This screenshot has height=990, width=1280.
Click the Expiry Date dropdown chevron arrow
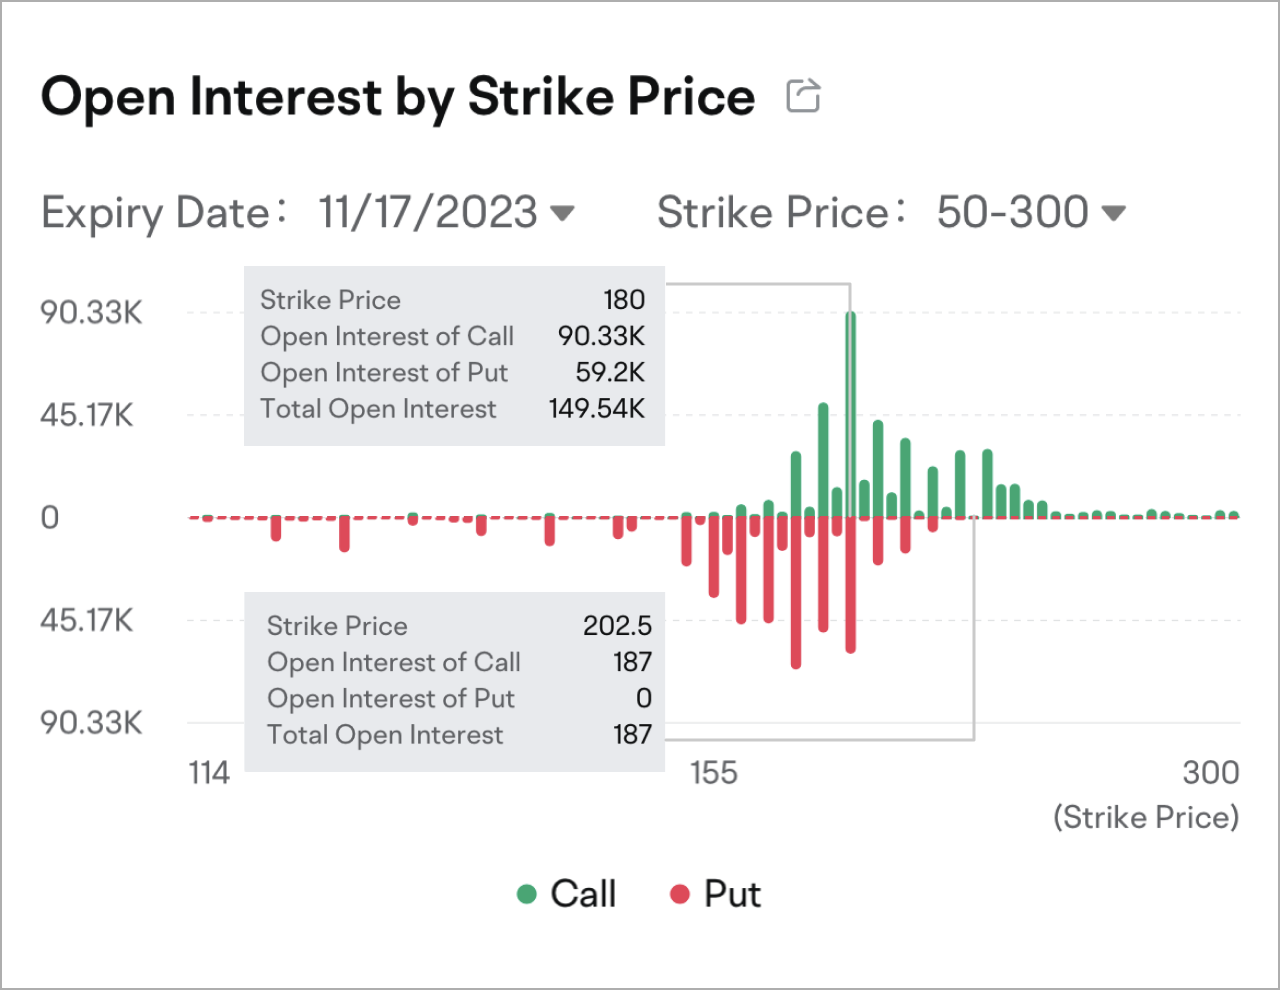[563, 213]
